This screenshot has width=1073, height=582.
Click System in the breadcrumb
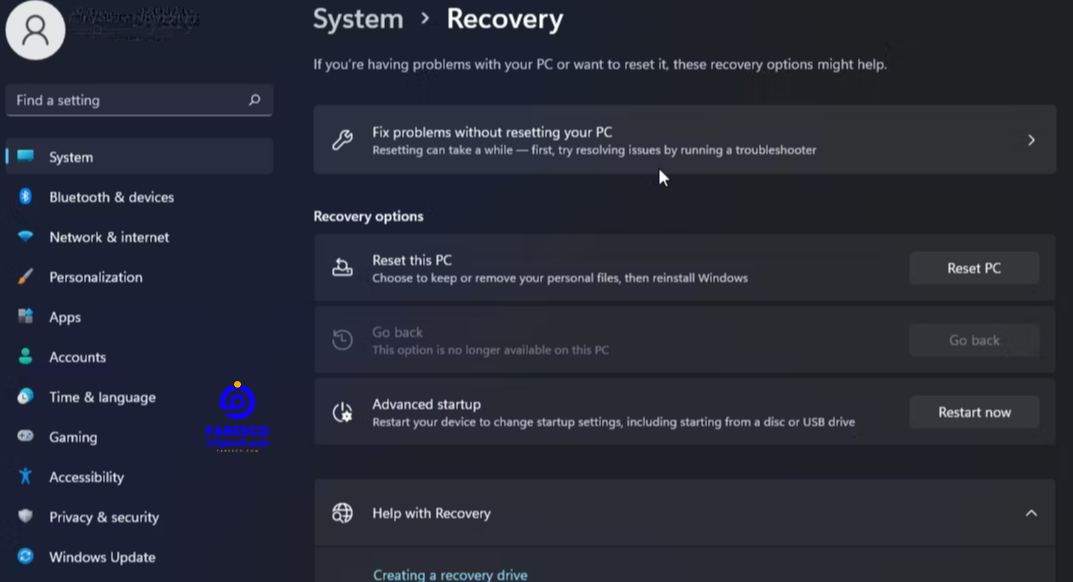(358, 19)
